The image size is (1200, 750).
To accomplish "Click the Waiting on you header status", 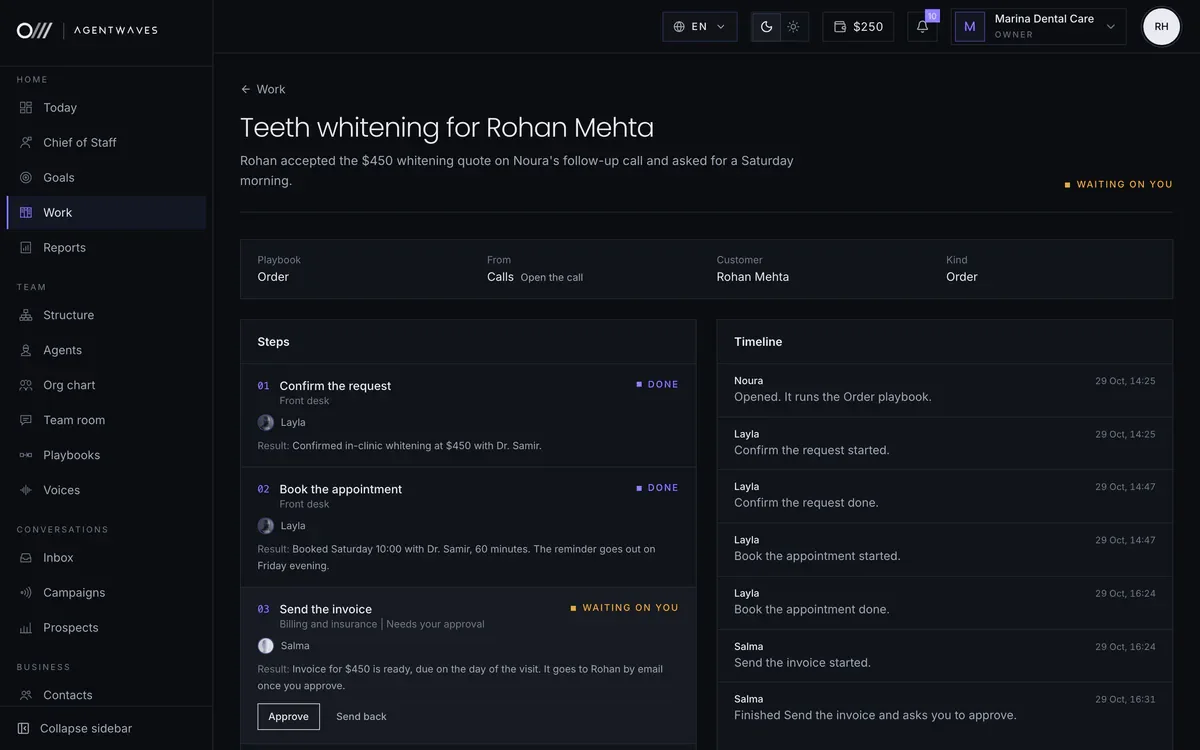I will coord(1119,185).
